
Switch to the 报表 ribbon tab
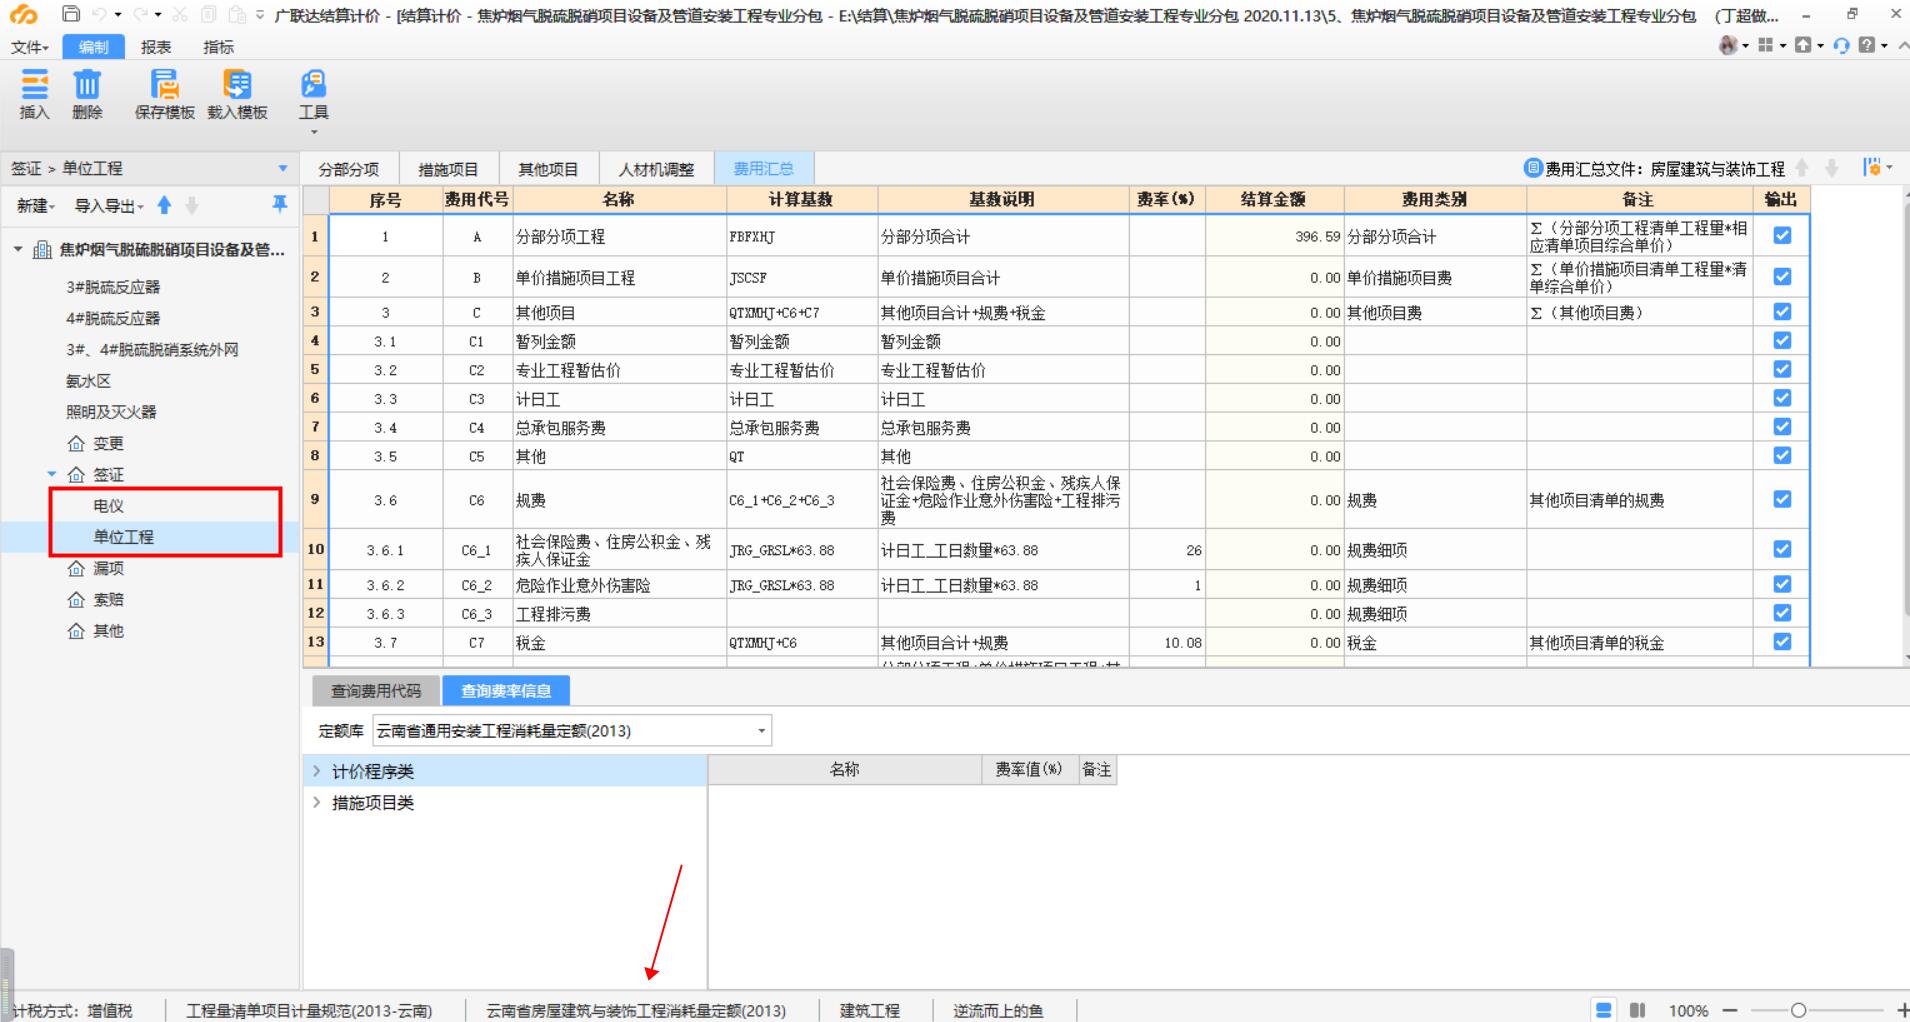tap(155, 47)
